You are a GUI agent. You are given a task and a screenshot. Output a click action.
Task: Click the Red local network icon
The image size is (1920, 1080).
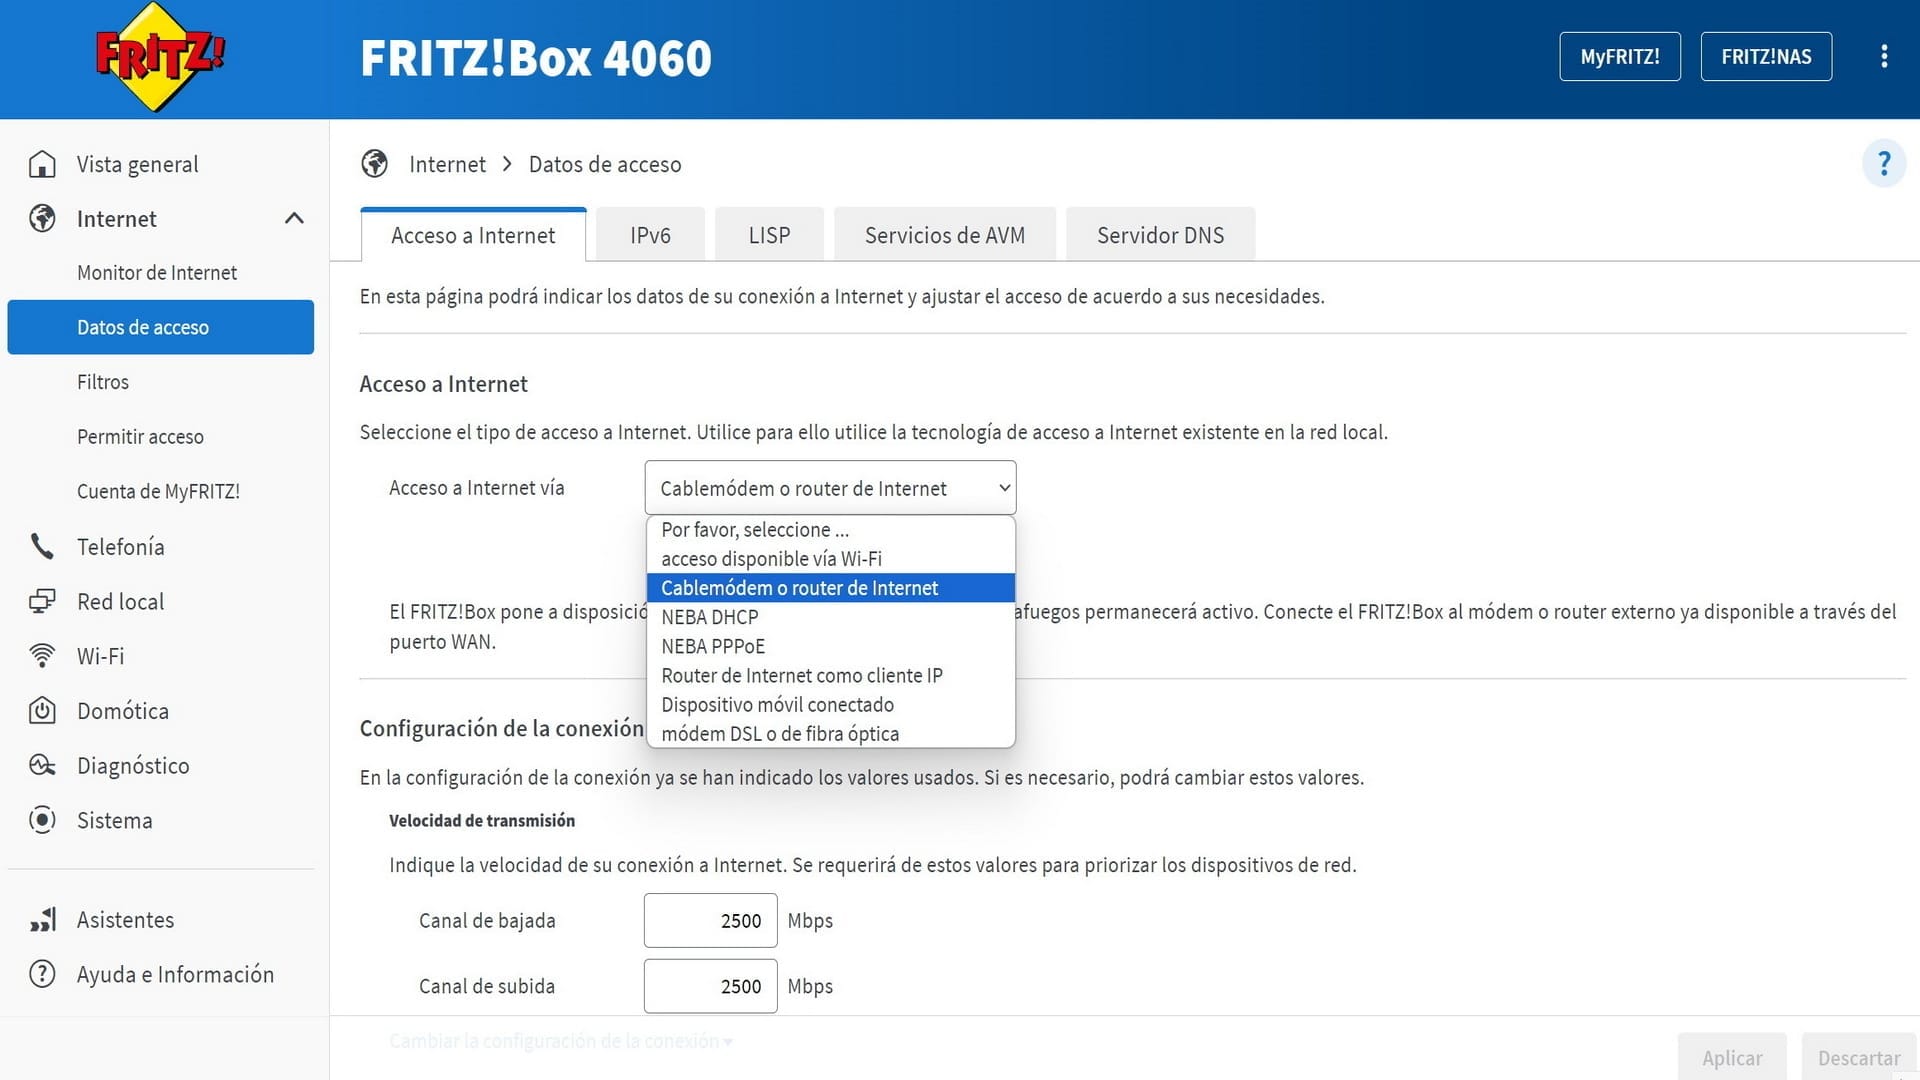click(x=42, y=602)
